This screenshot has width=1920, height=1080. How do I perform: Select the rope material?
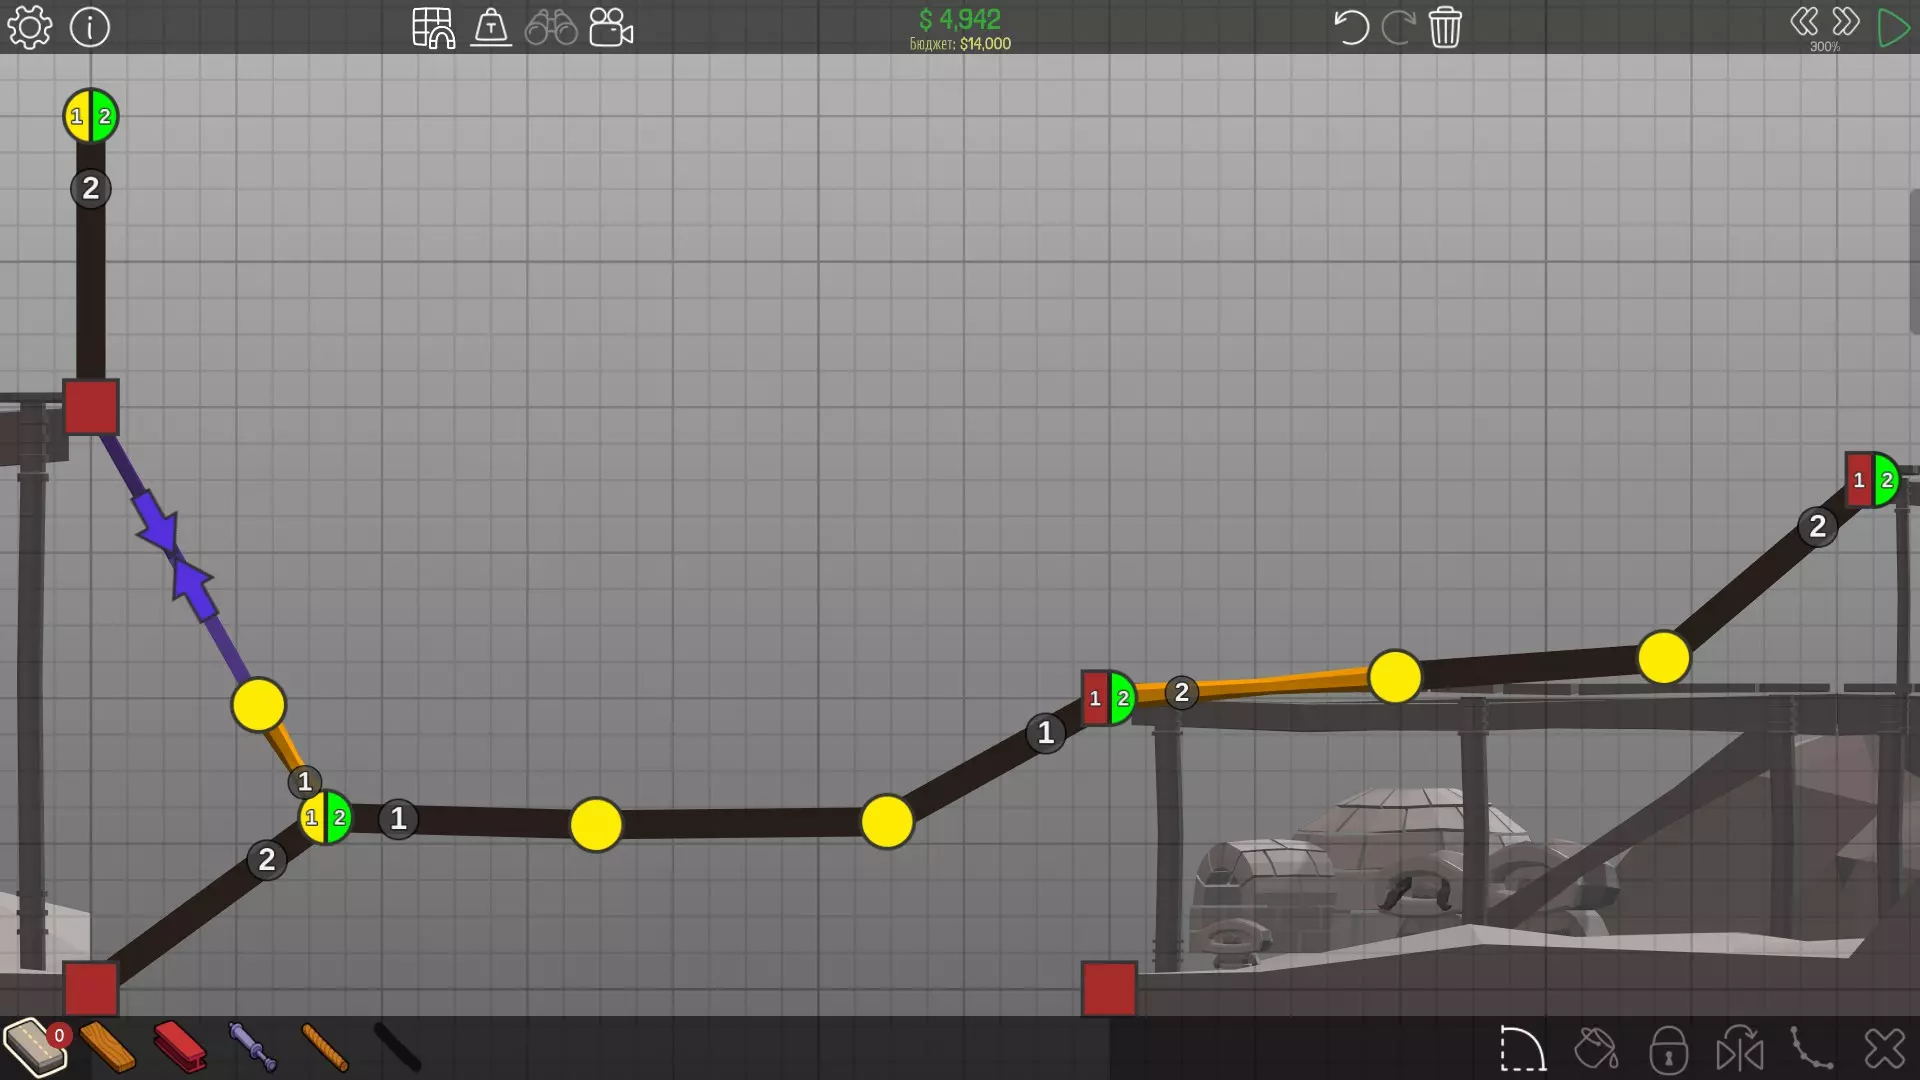(325, 1047)
